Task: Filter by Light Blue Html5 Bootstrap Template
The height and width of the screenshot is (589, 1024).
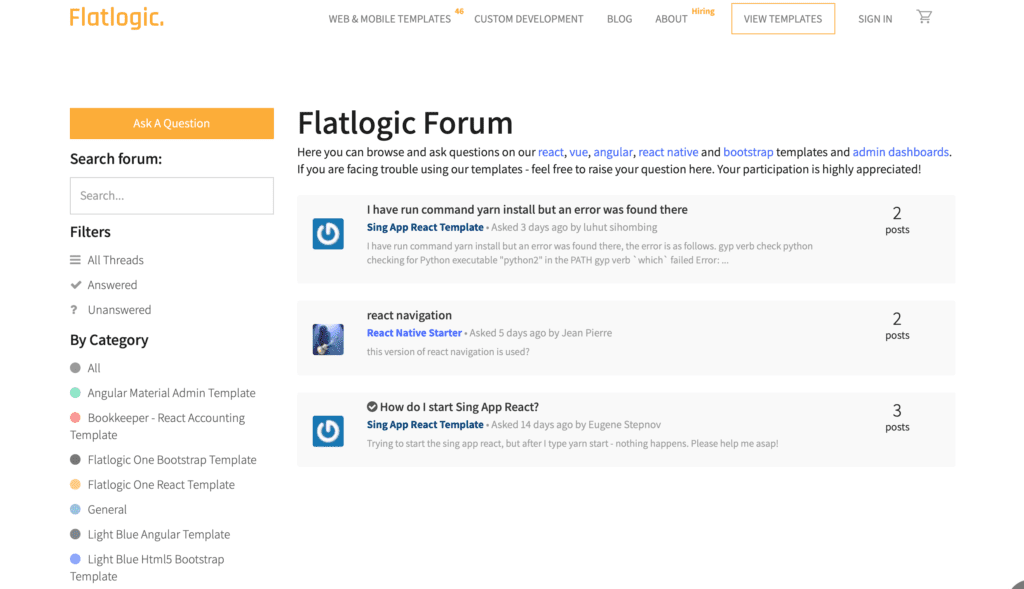Action: 147,567
